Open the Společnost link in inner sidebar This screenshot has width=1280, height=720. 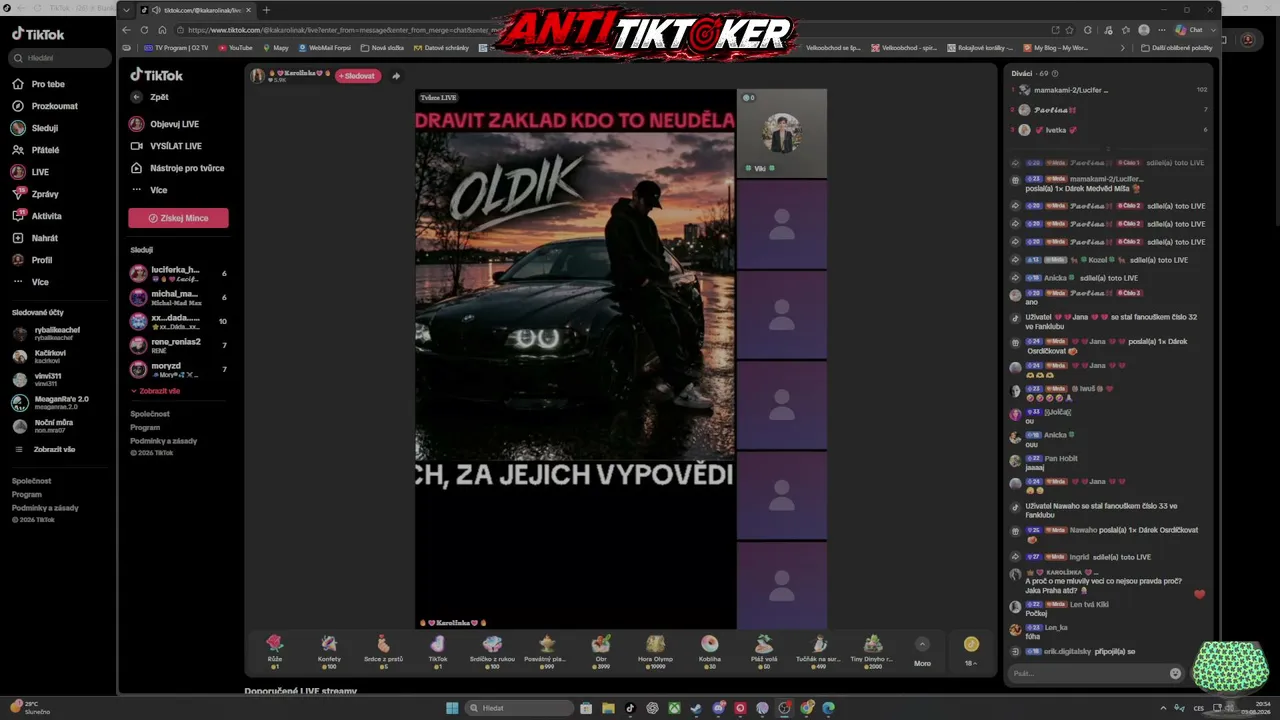tap(150, 414)
